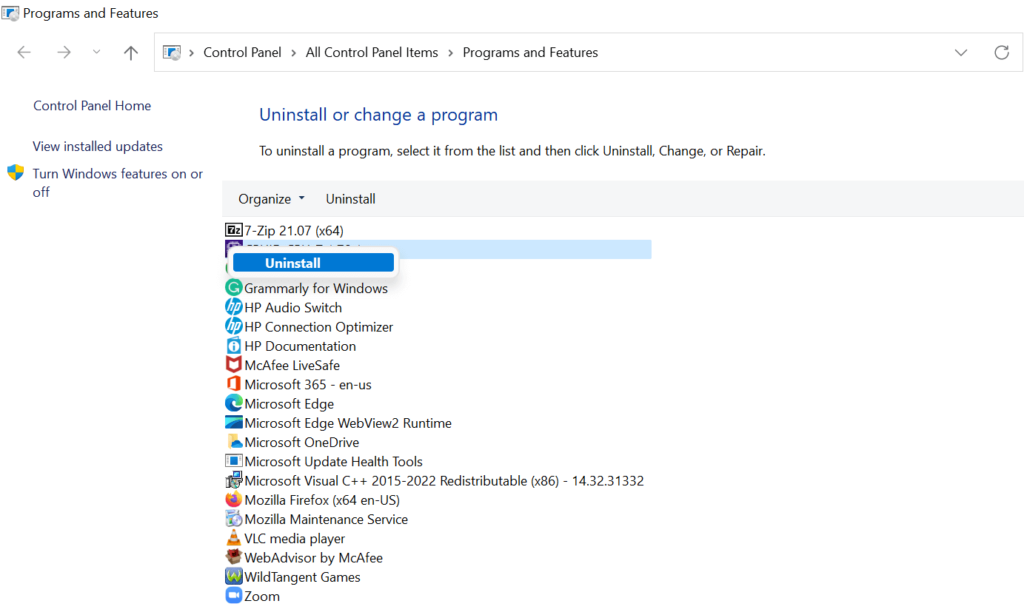
Task: Click the WildTangent Games icon
Action: click(233, 576)
